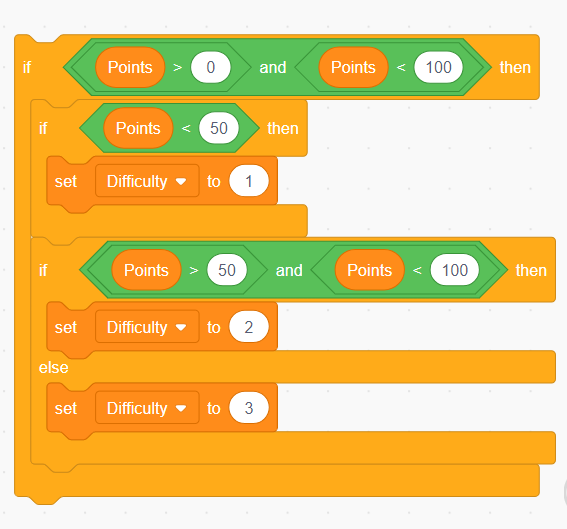Select the 100 field in top condition
567x529 pixels.
coord(438,67)
